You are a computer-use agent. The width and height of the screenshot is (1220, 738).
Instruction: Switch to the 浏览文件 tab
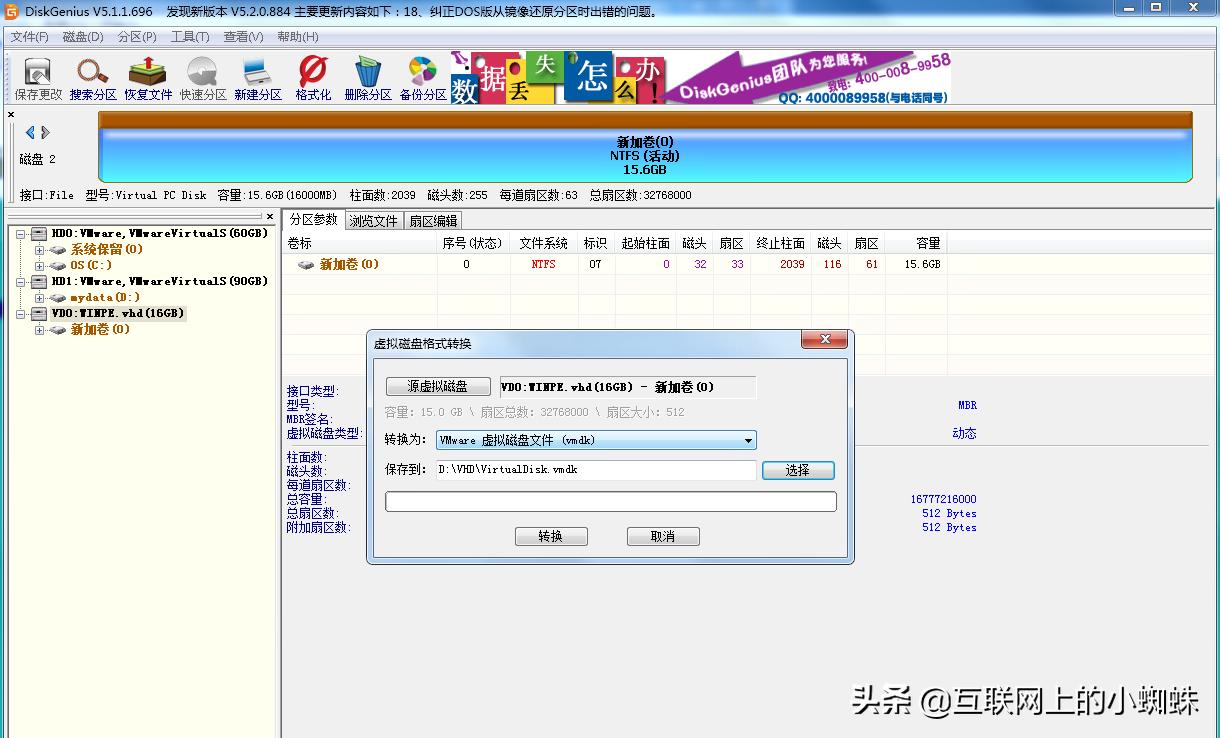pos(374,220)
